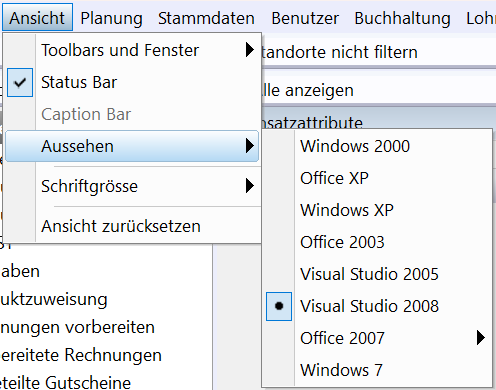Screen dimensions: 496x390
Task: Click 'vorbereitete Rechnungen' list entry
Action: (81, 355)
